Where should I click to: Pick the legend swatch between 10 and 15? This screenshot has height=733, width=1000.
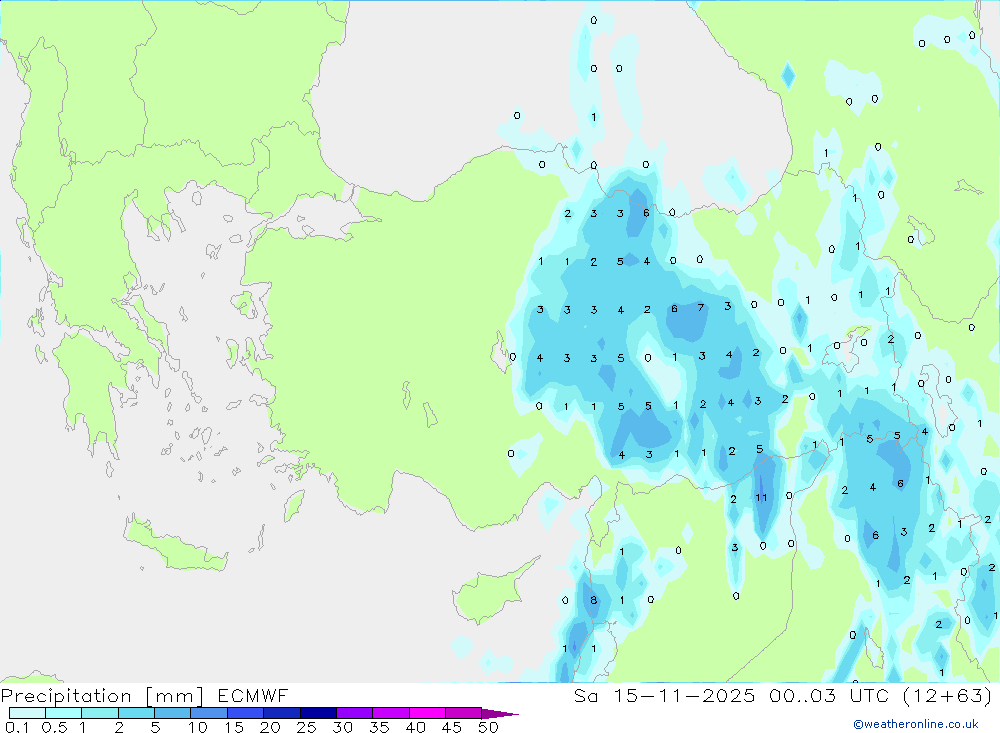point(209,713)
